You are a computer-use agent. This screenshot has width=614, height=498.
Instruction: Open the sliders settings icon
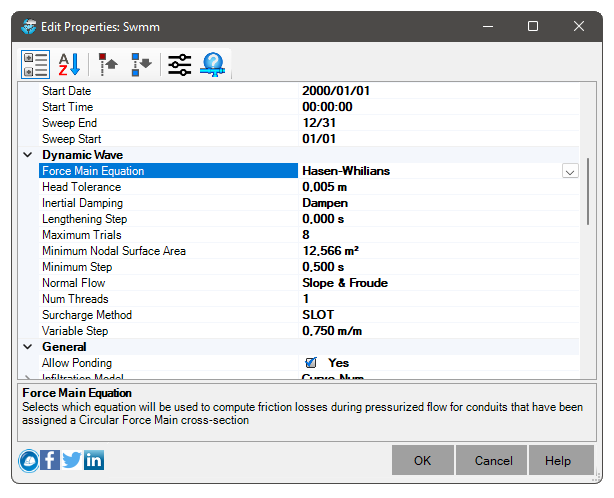coord(180,64)
